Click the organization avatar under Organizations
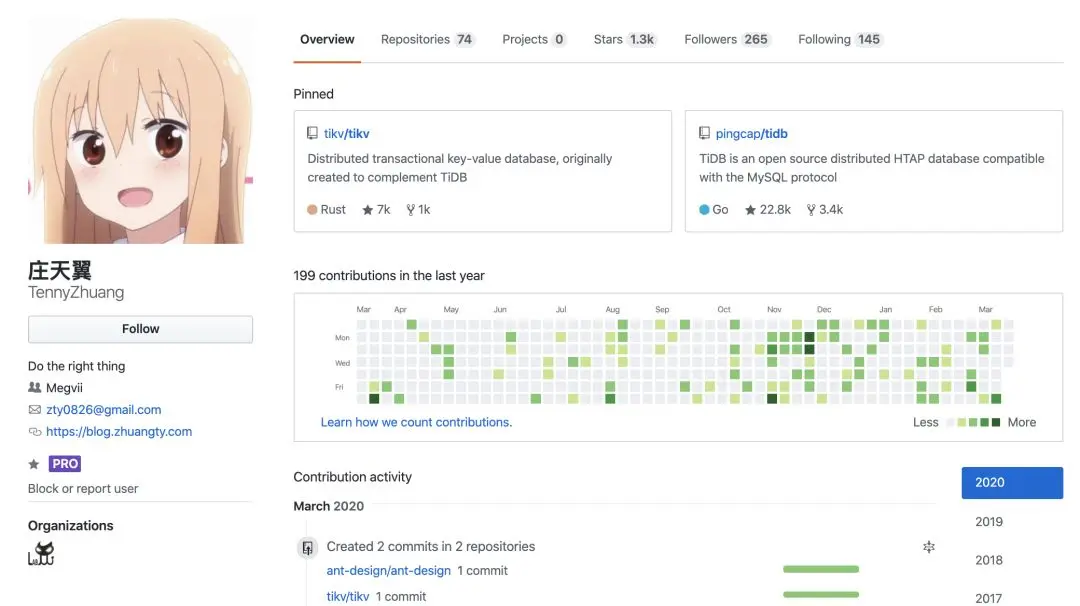Viewport: 1080px width, 606px height. tap(41, 554)
